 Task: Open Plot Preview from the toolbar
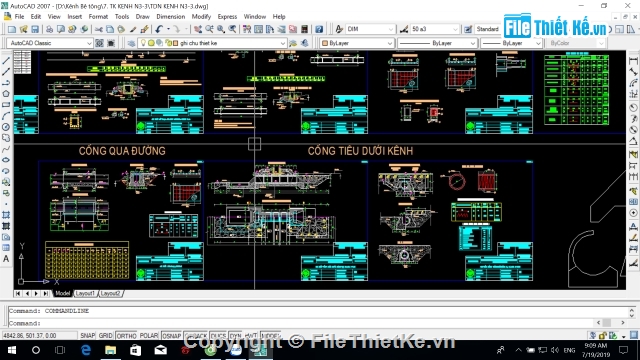(61, 29)
